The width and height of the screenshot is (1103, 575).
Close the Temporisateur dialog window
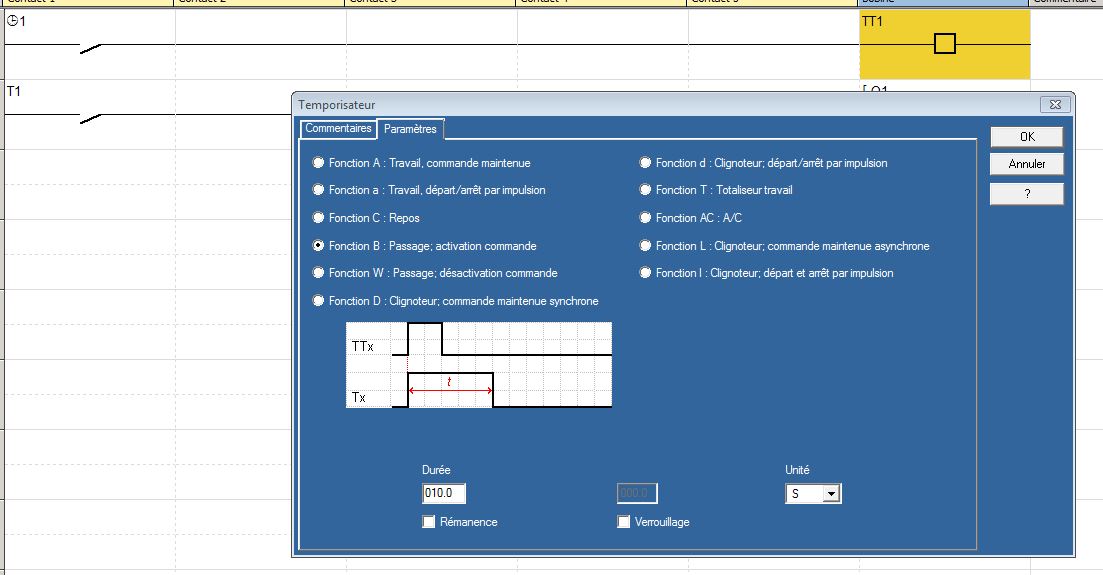coord(1055,105)
